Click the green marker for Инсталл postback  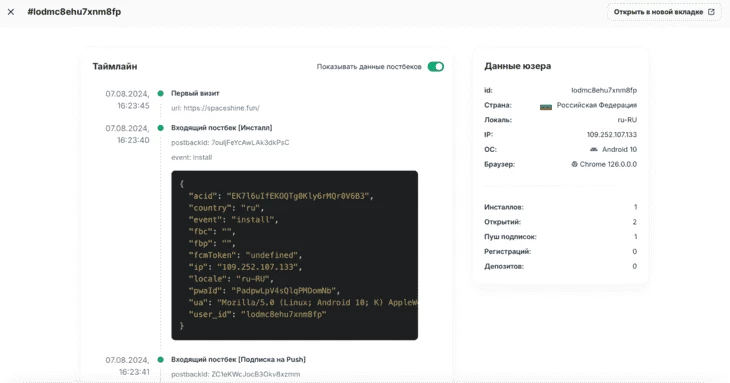click(x=161, y=128)
